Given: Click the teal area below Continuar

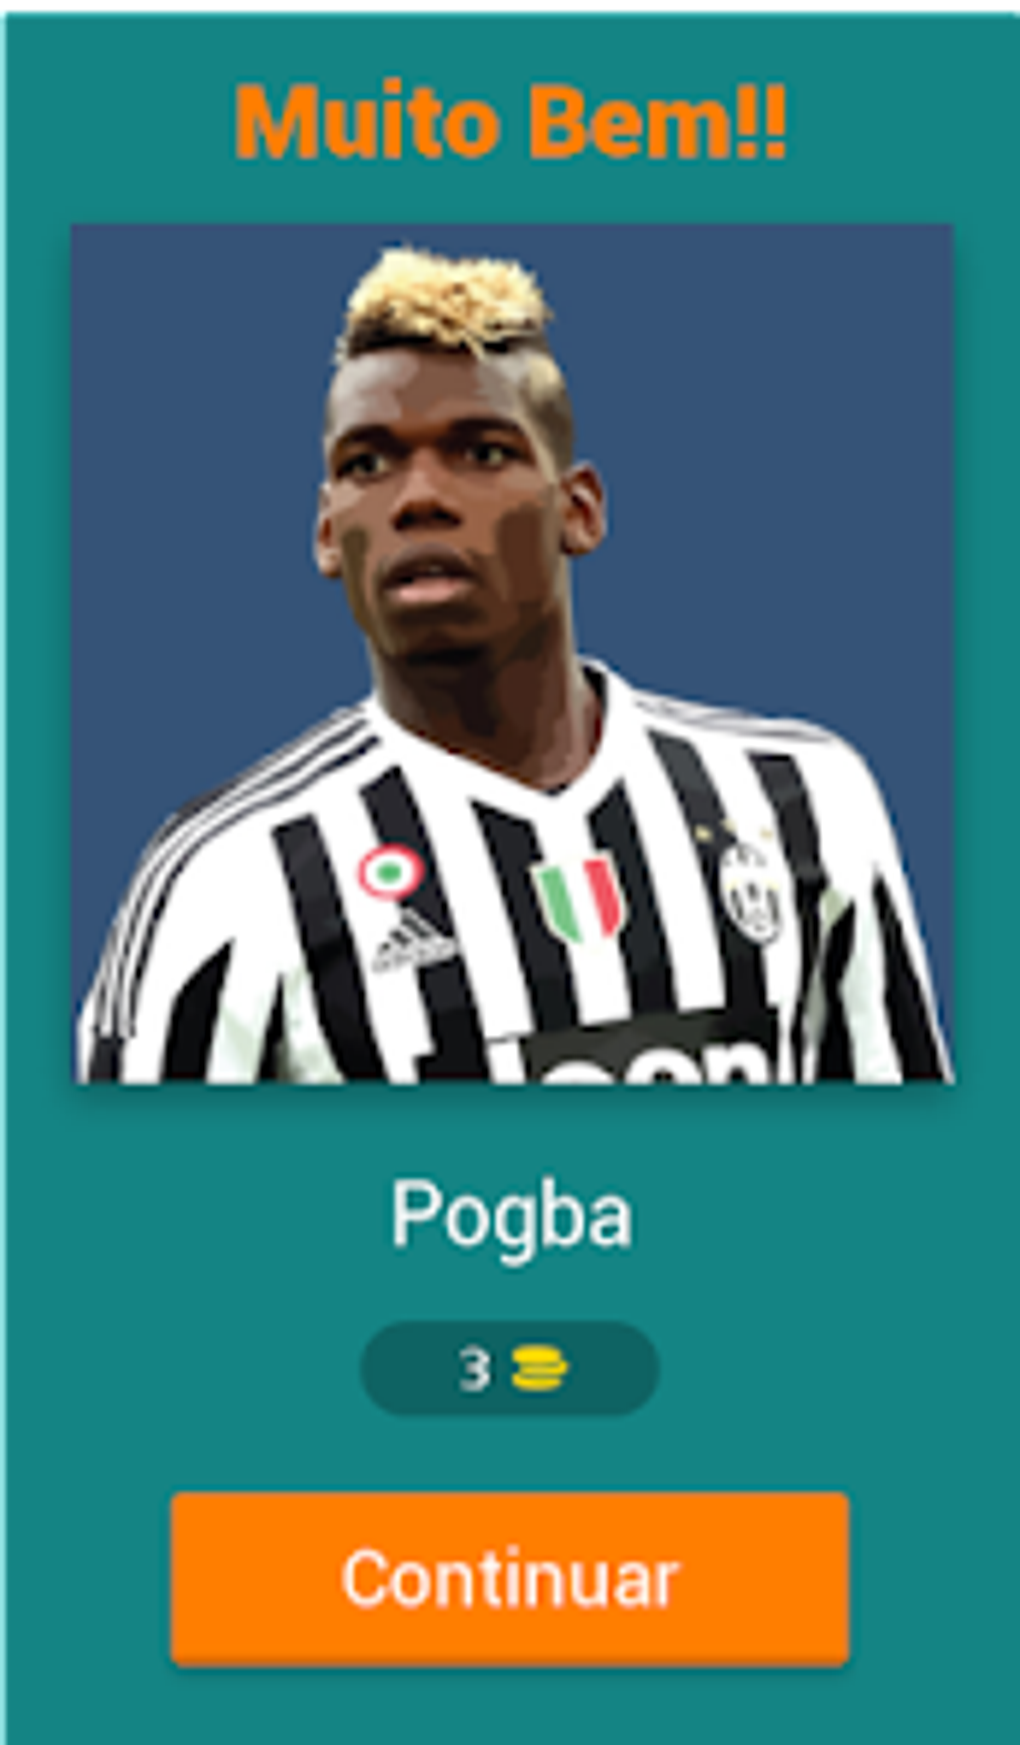Looking at the screenshot, I should pos(510,1705).
